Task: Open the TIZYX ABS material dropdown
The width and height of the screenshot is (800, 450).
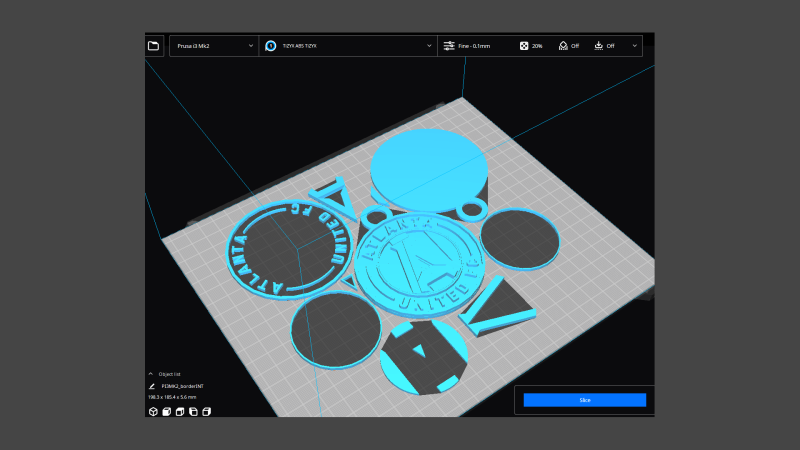Action: (x=348, y=46)
